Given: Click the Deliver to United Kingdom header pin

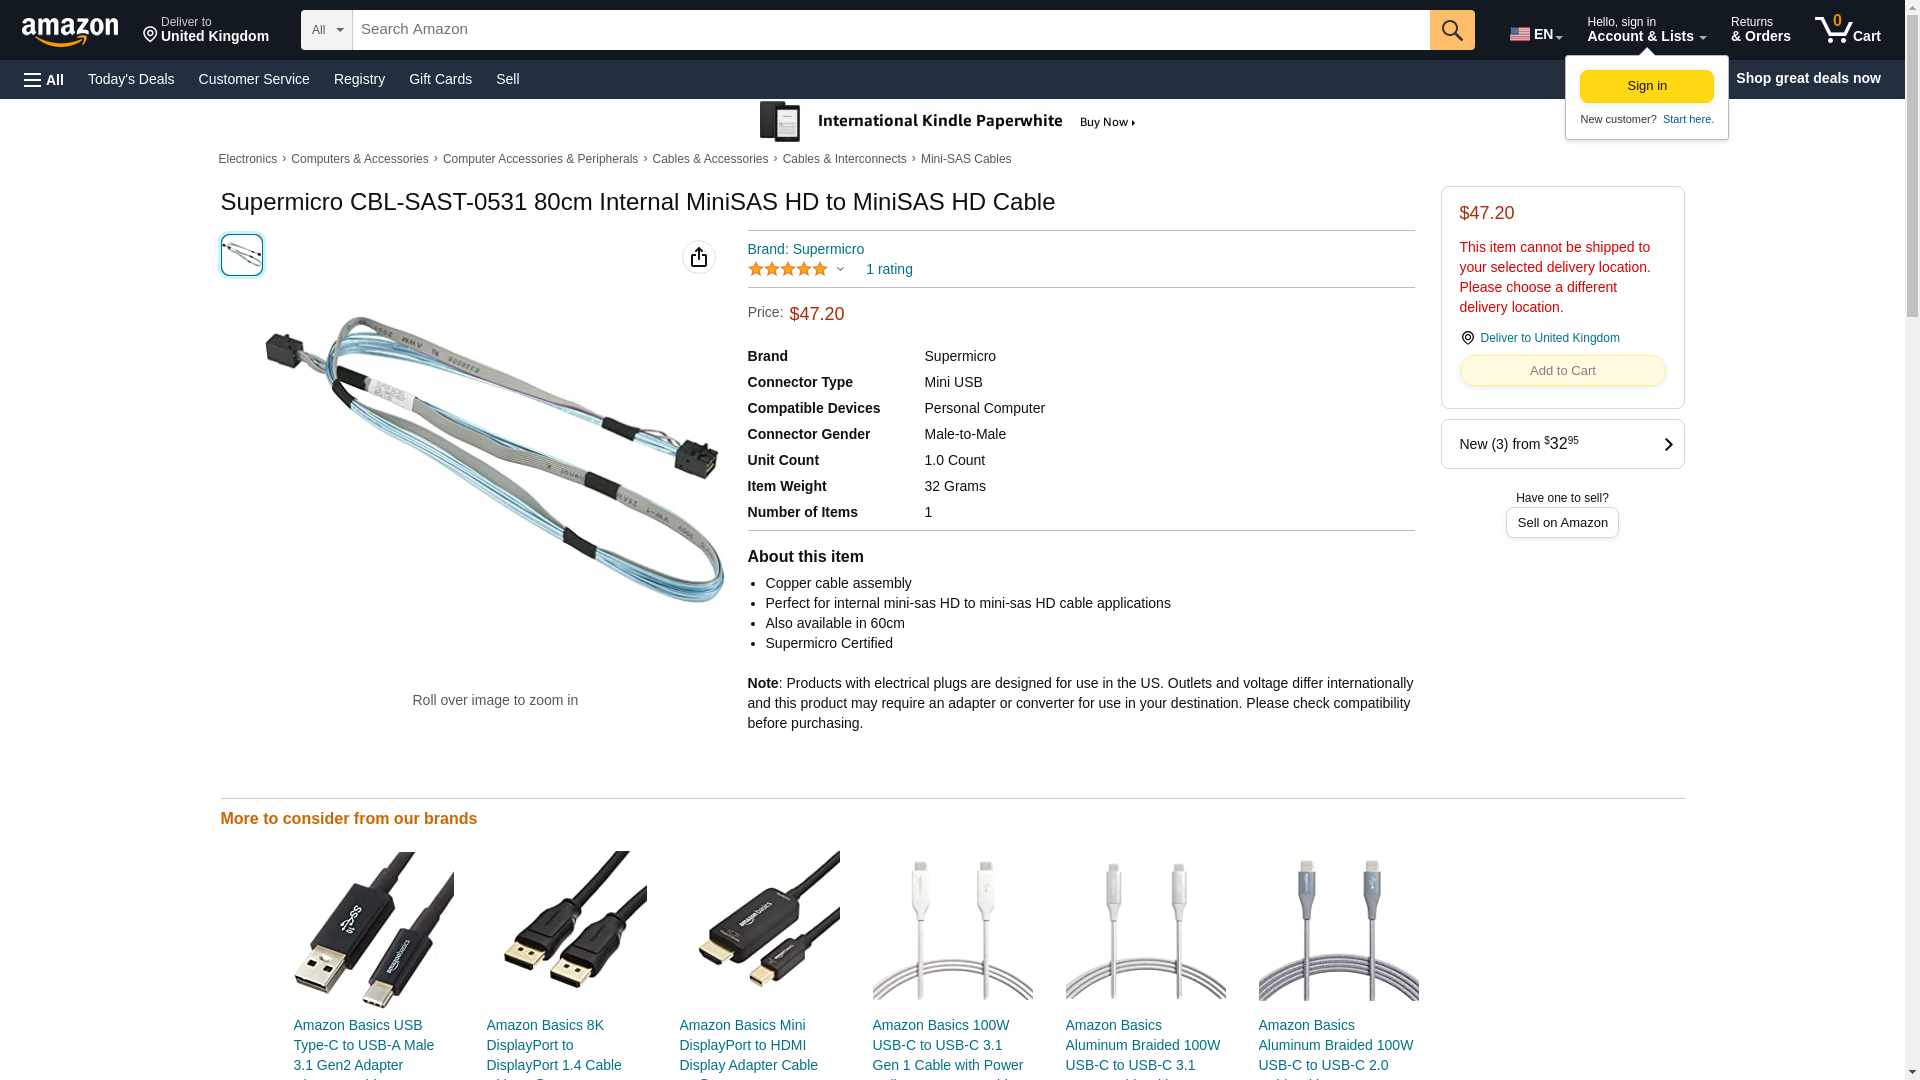Looking at the screenshot, I should click(x=206, y=30).
